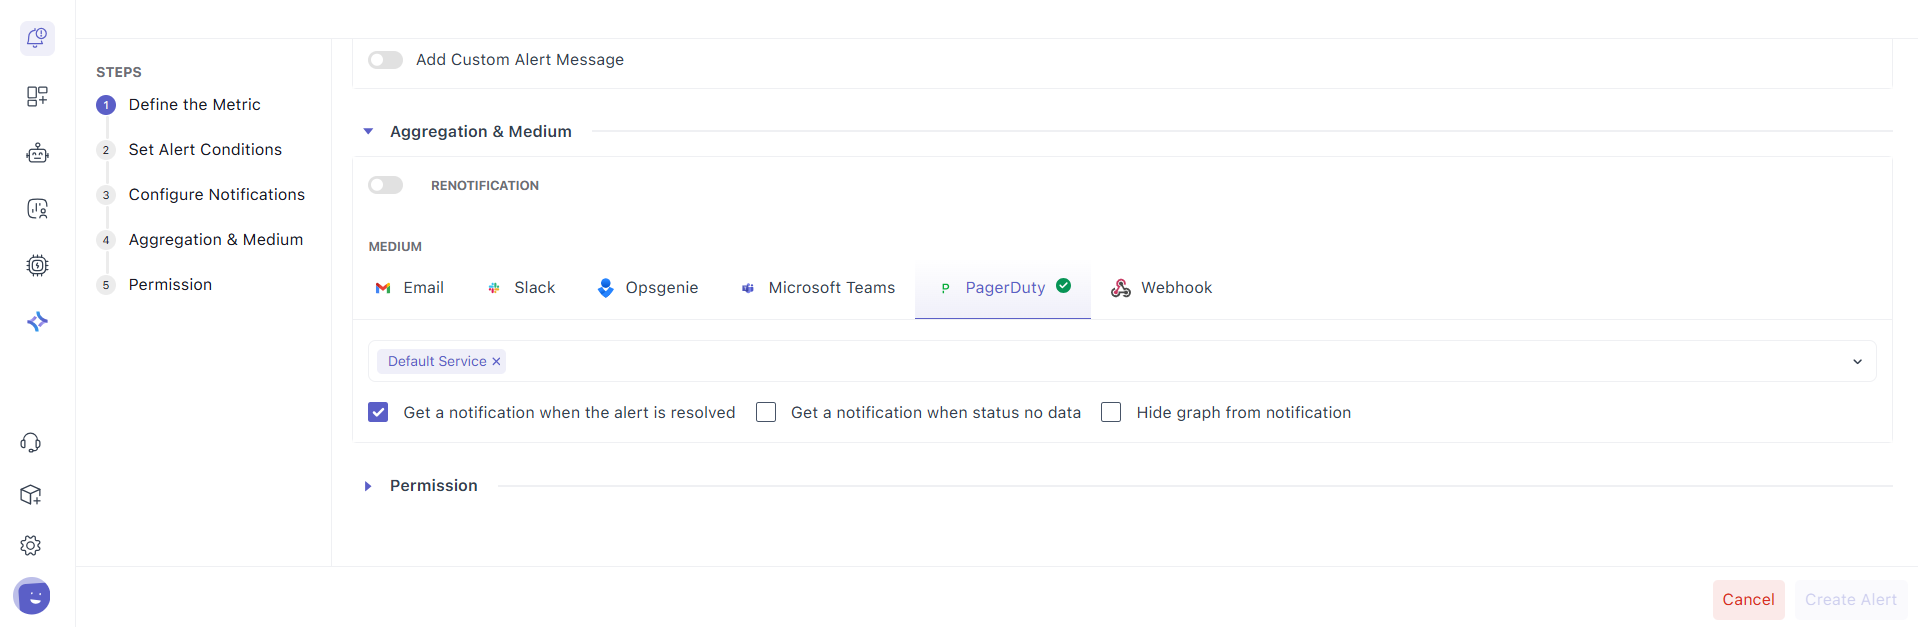Open the alerts bell icon in sidebar
1918x627 pixels.
click(37, 38)
